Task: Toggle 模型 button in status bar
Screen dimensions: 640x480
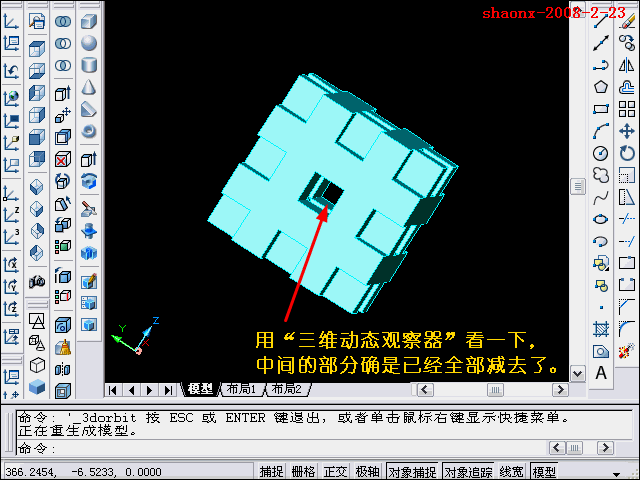Action: pyautogui.click(x=544, y=471)
